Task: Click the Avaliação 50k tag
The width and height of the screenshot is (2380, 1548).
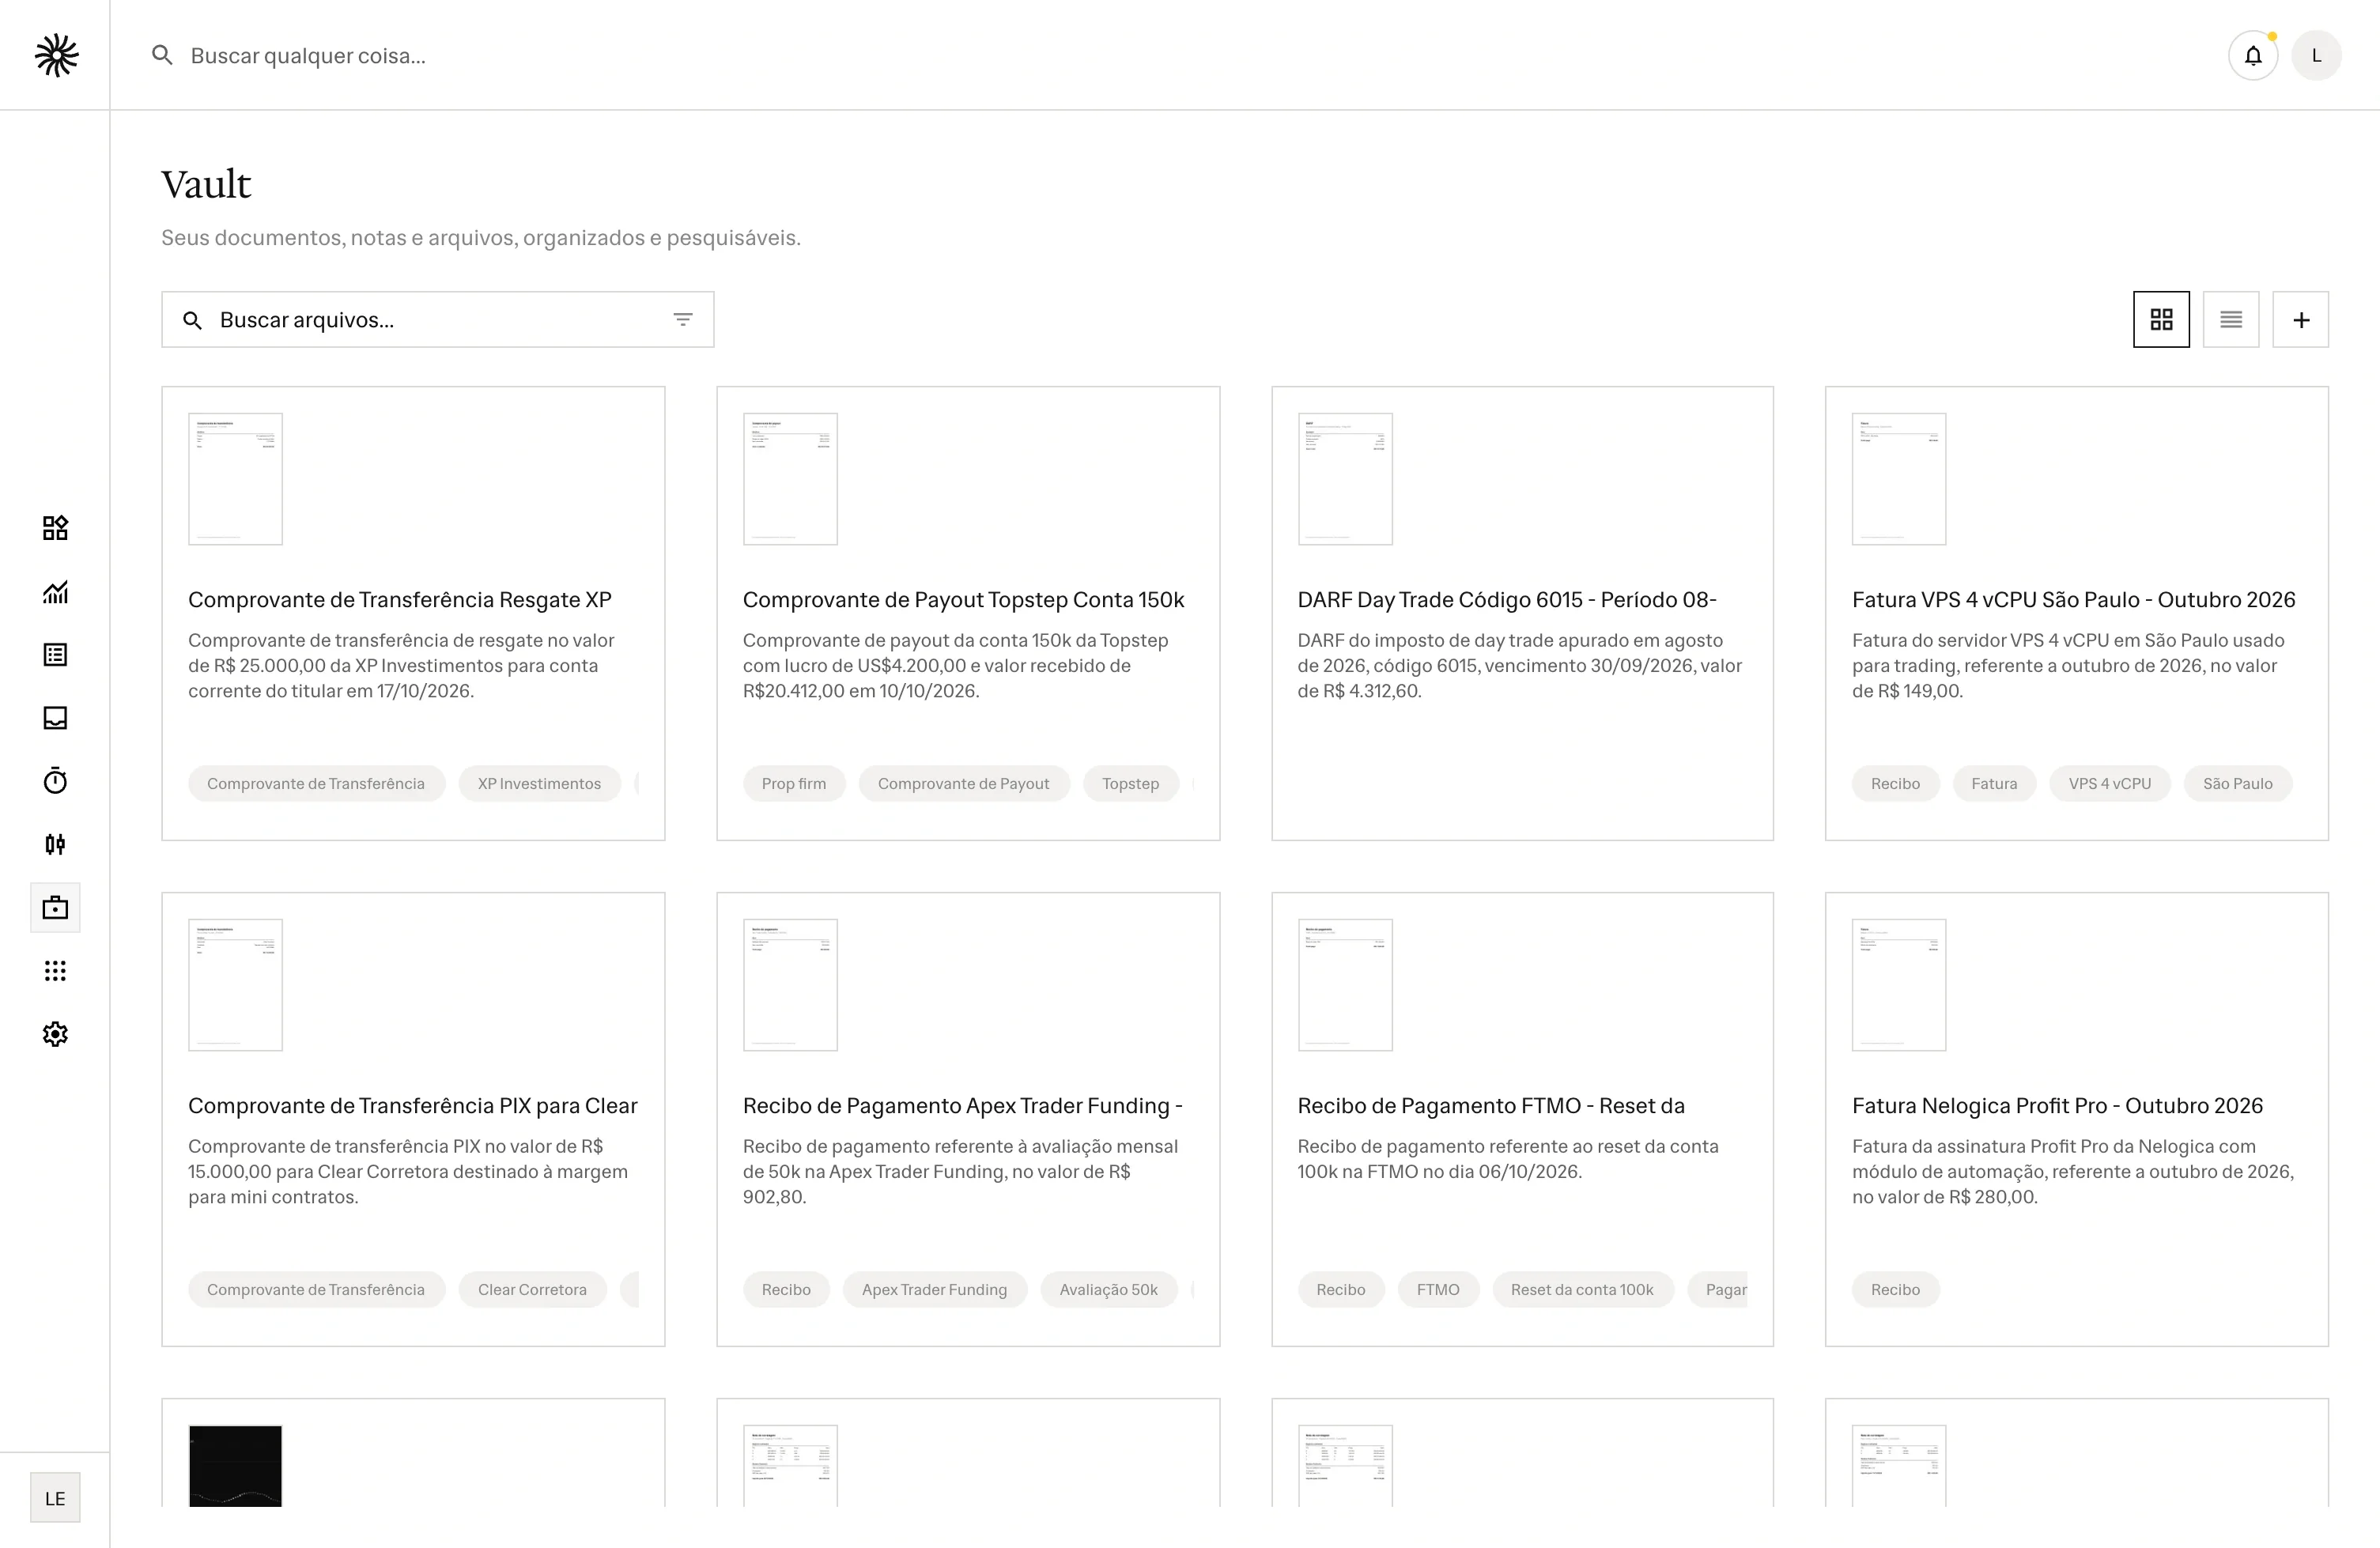Action: coord(1108,1290)
